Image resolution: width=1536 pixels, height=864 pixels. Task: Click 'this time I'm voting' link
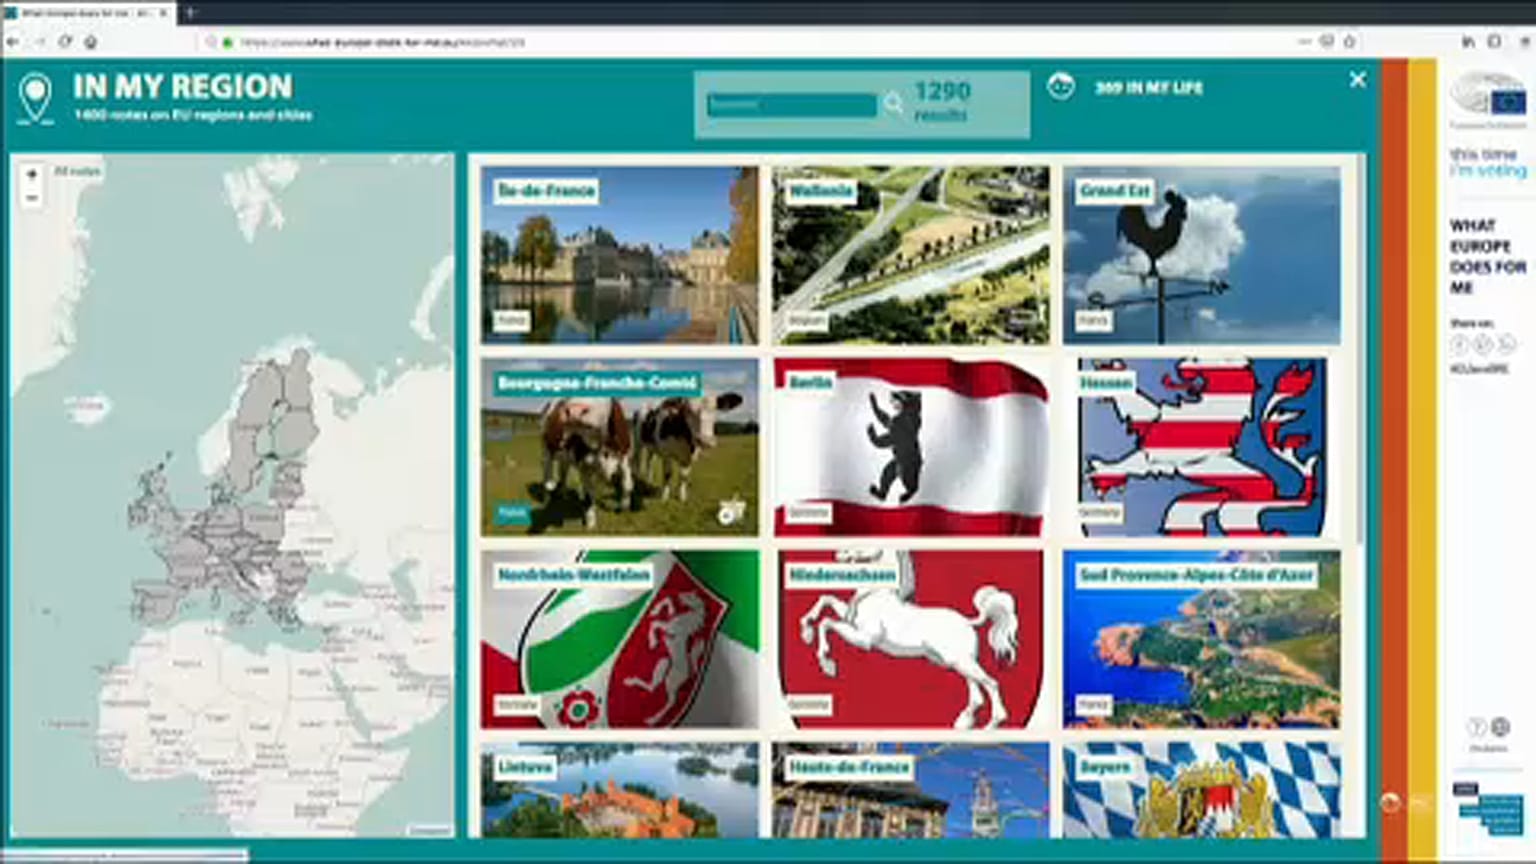click(x=1488, y=162)
